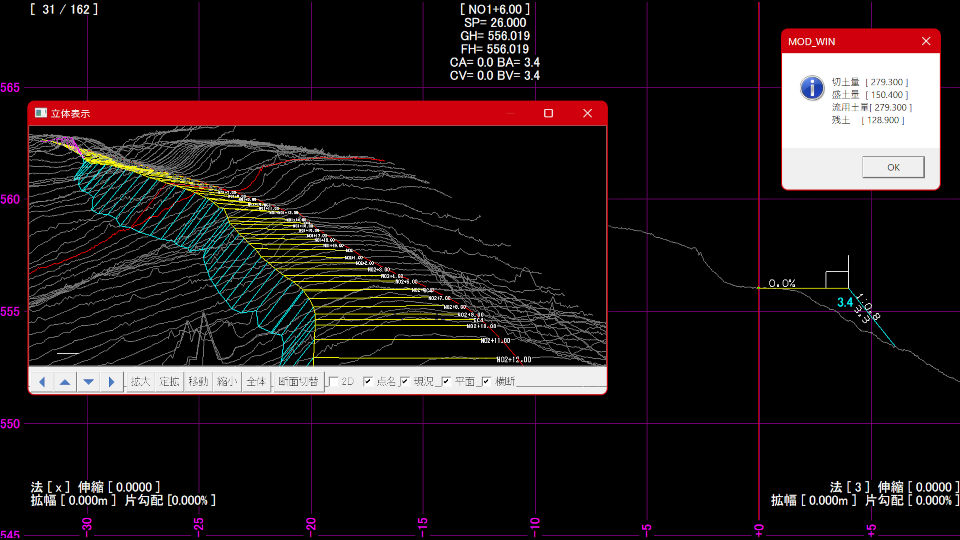The height and width of the screenshot is (540, 960).
Task: Disable the 平面 checkbox
Action: (446, 382)
